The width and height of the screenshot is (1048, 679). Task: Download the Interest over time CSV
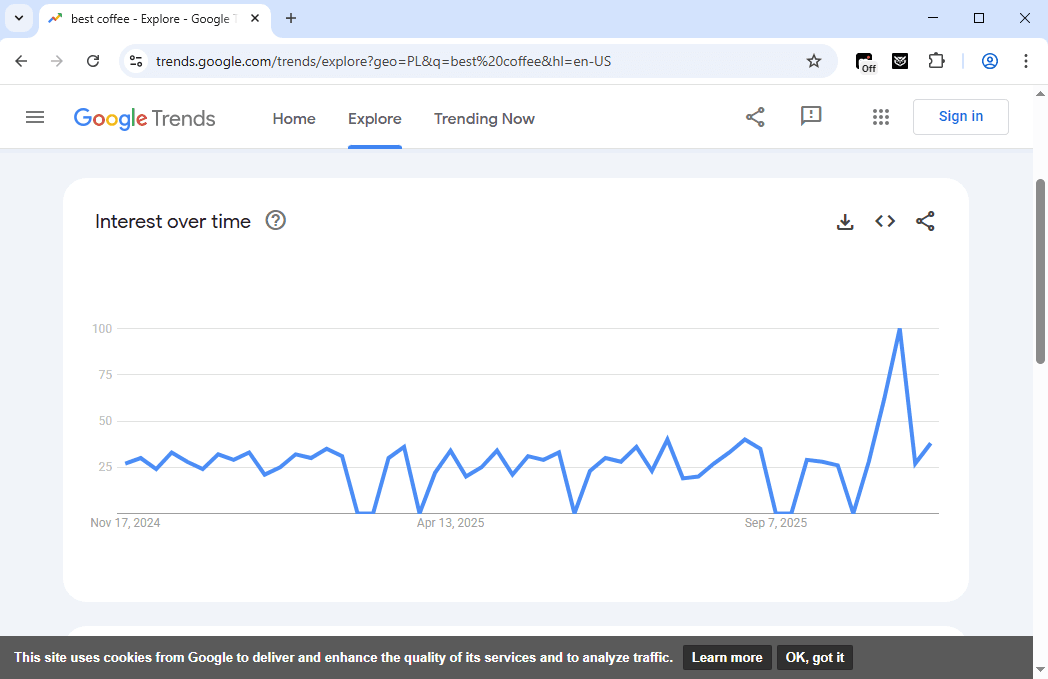click(845, 222)
